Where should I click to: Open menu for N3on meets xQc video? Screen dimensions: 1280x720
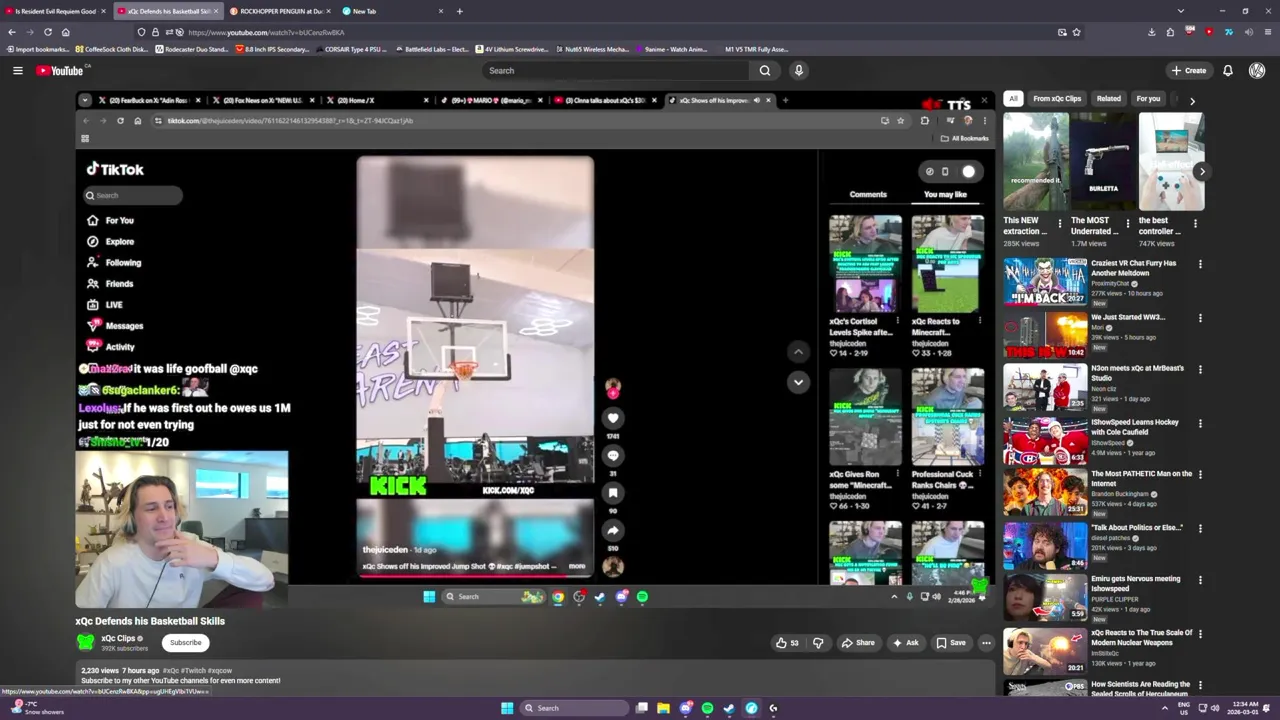1200,369
